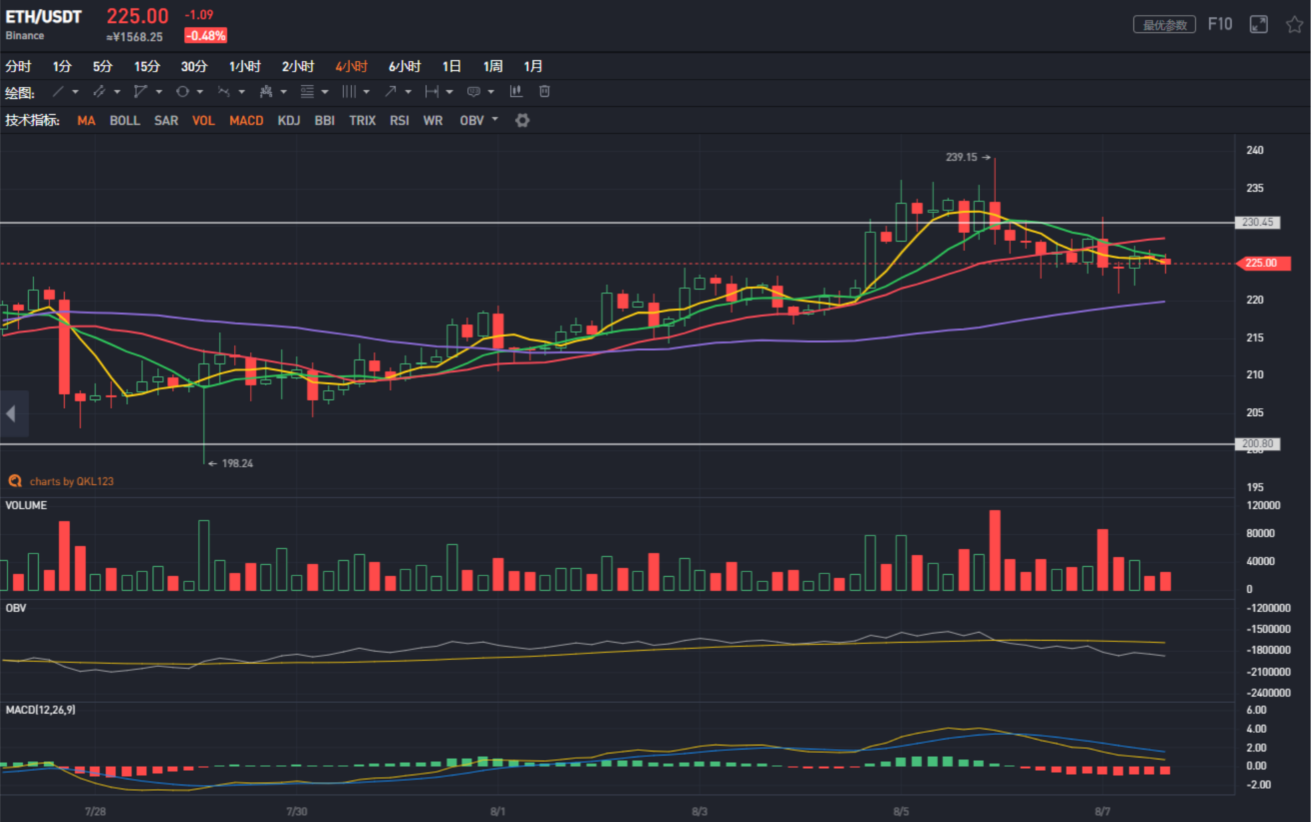1311x822 pixels.
Task: Add ETH/USDT to favorites star
Action: coord(1294,24)
